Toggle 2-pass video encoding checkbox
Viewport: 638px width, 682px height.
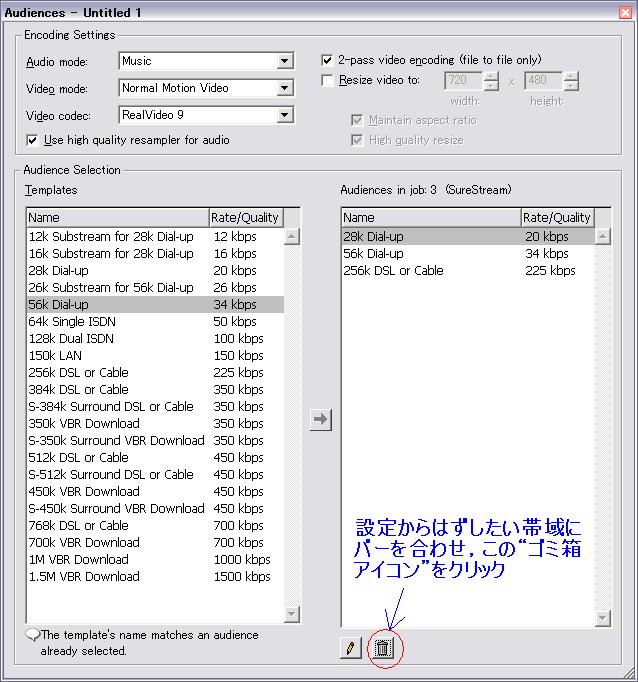click(x=327, y=60)
